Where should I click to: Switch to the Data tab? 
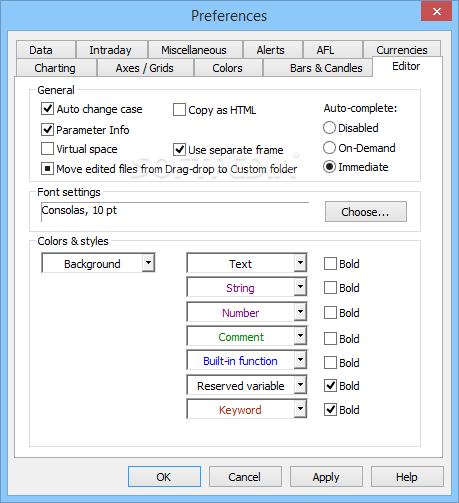tap(46, 50)
